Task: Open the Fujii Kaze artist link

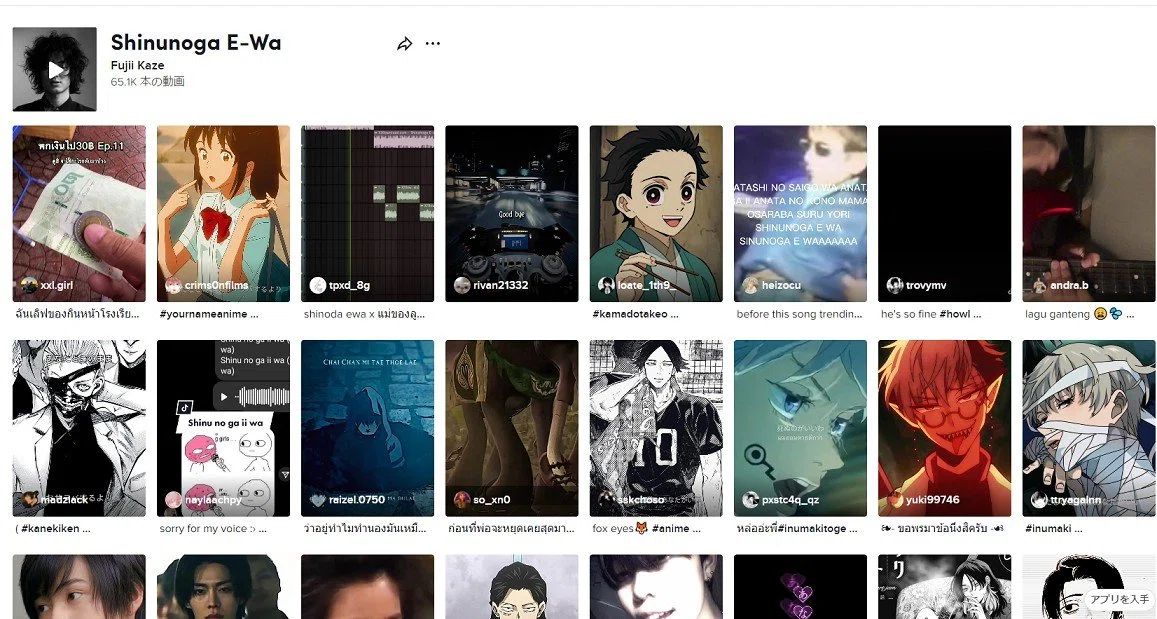Action: coord(137,65)
